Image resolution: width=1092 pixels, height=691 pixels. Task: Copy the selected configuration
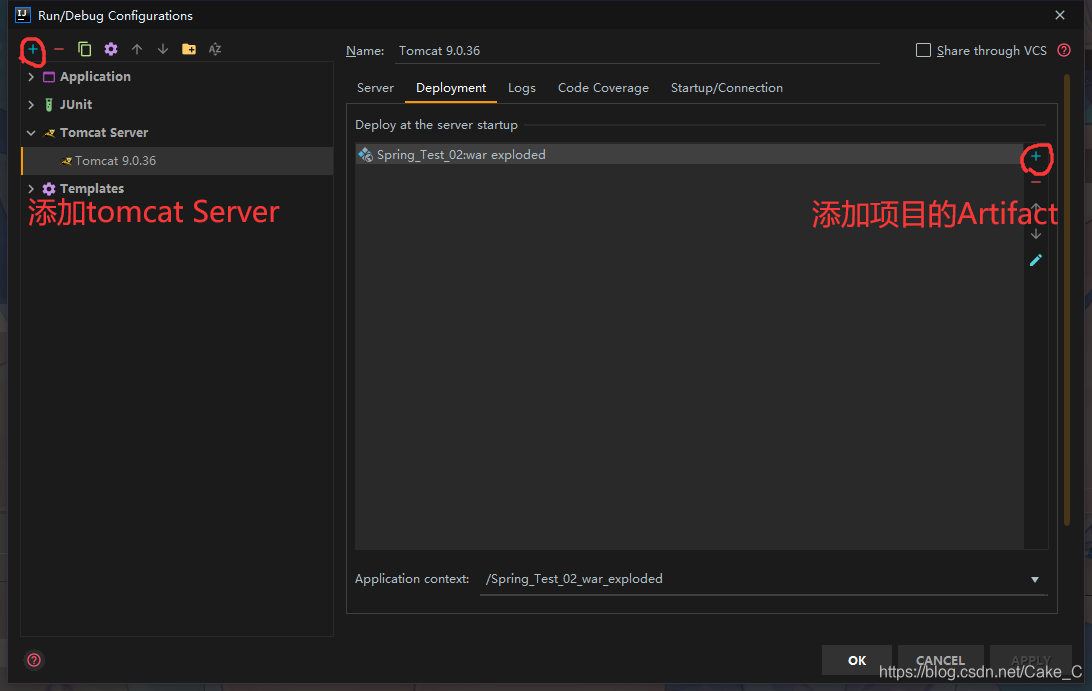(85, 49)
